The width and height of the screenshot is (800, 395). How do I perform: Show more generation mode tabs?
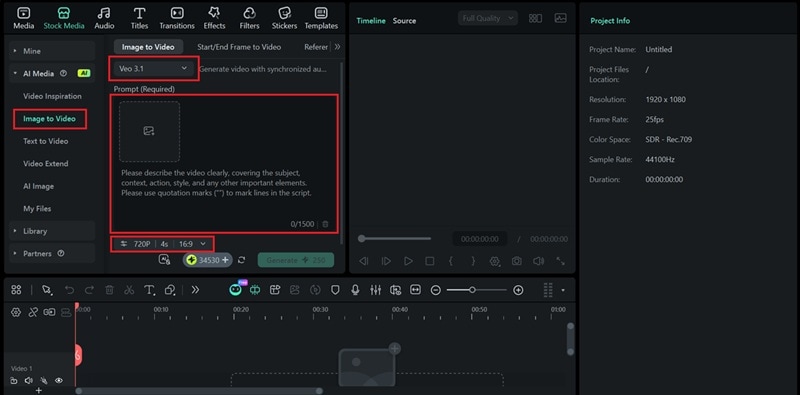pyautogui.click(x=337, y=47)
